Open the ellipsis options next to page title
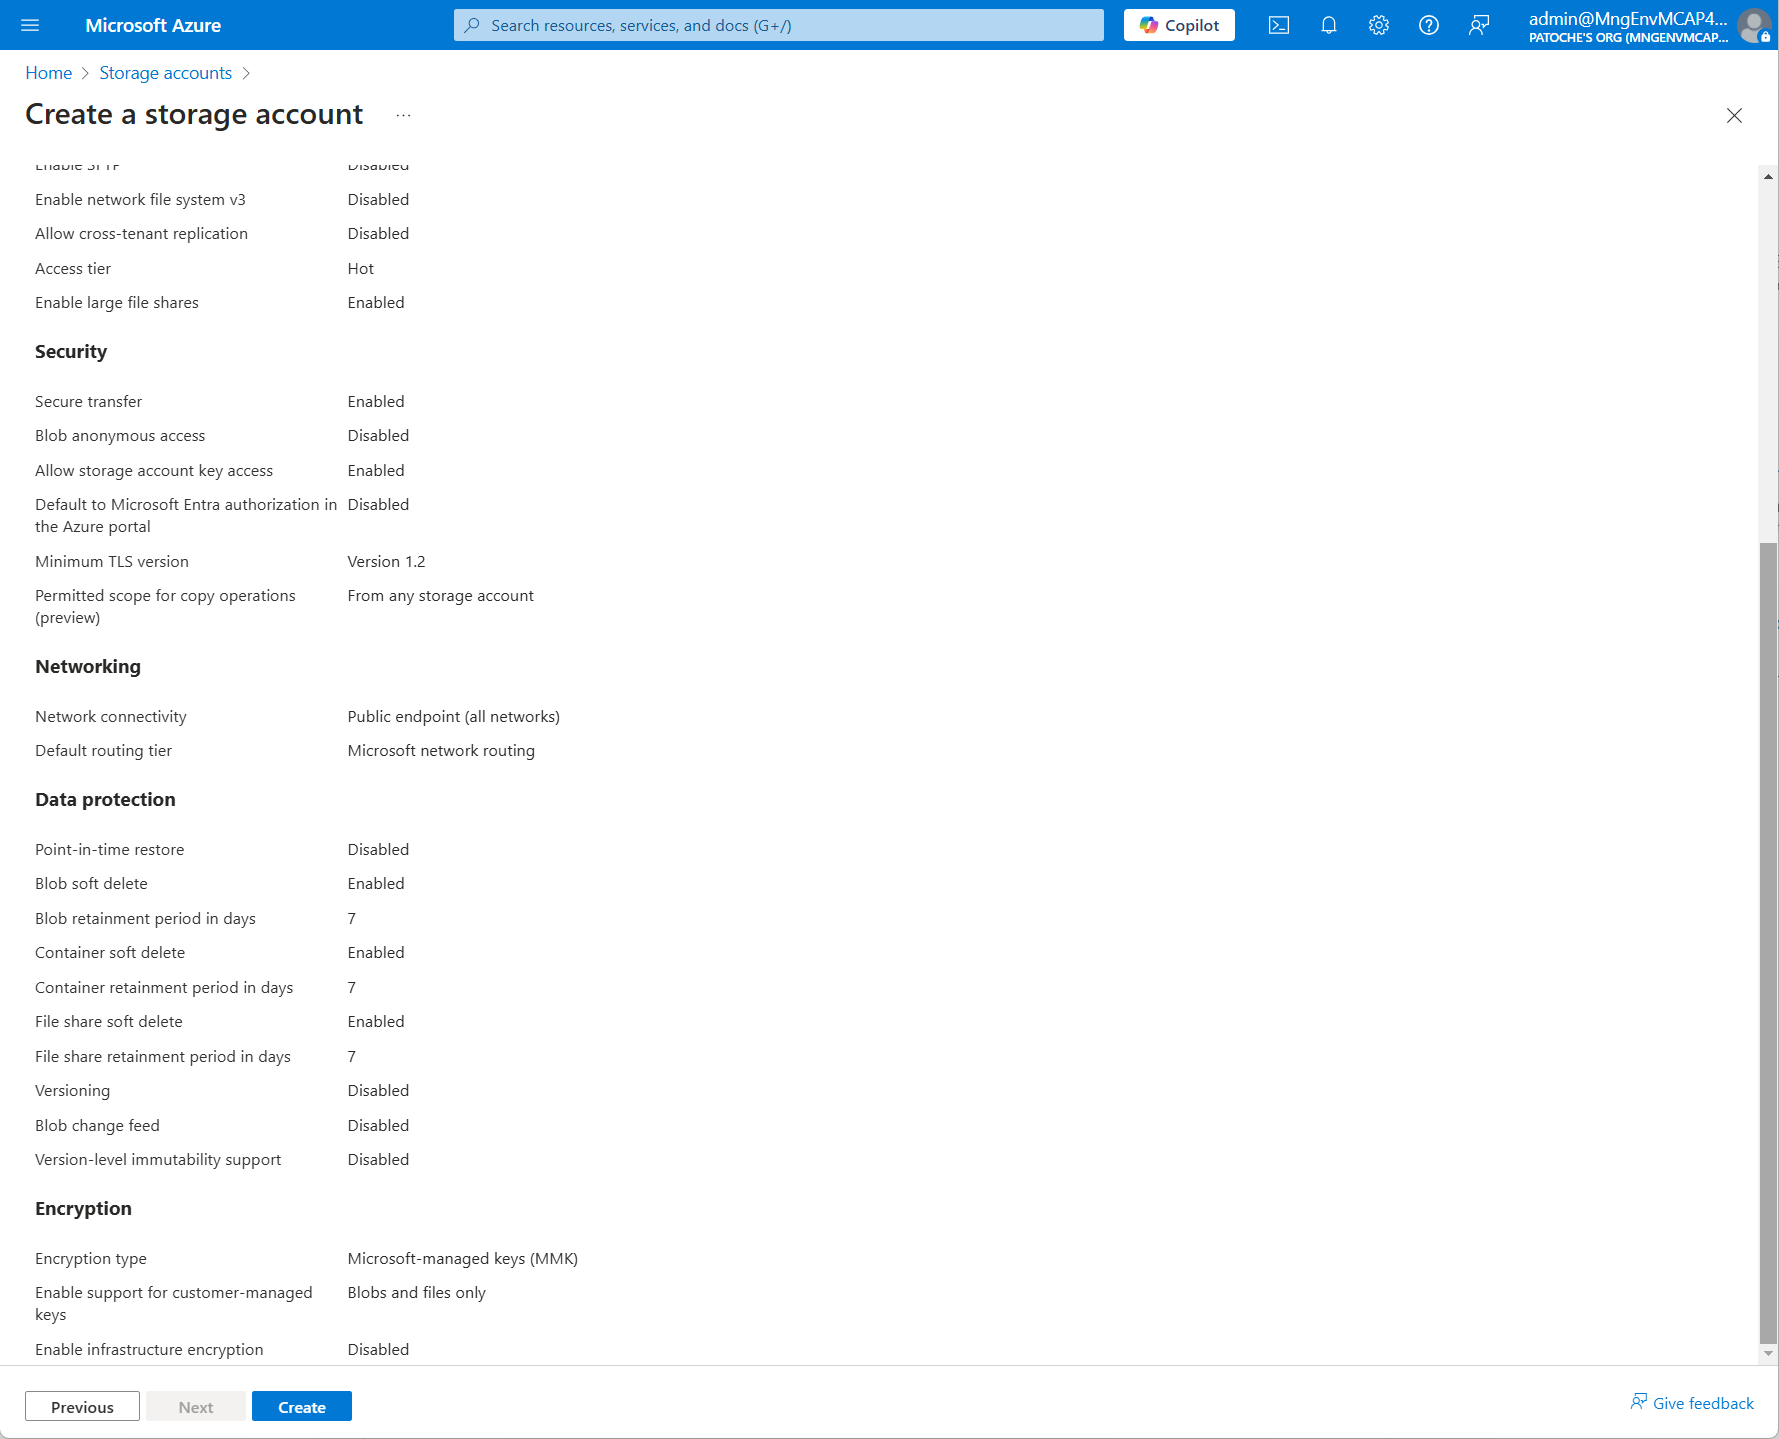1779x1439 pixels. (x=403, y=115)
